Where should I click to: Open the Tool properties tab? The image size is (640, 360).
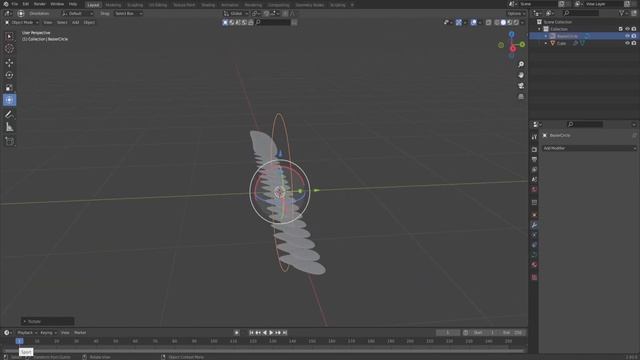tap(534, 137)
